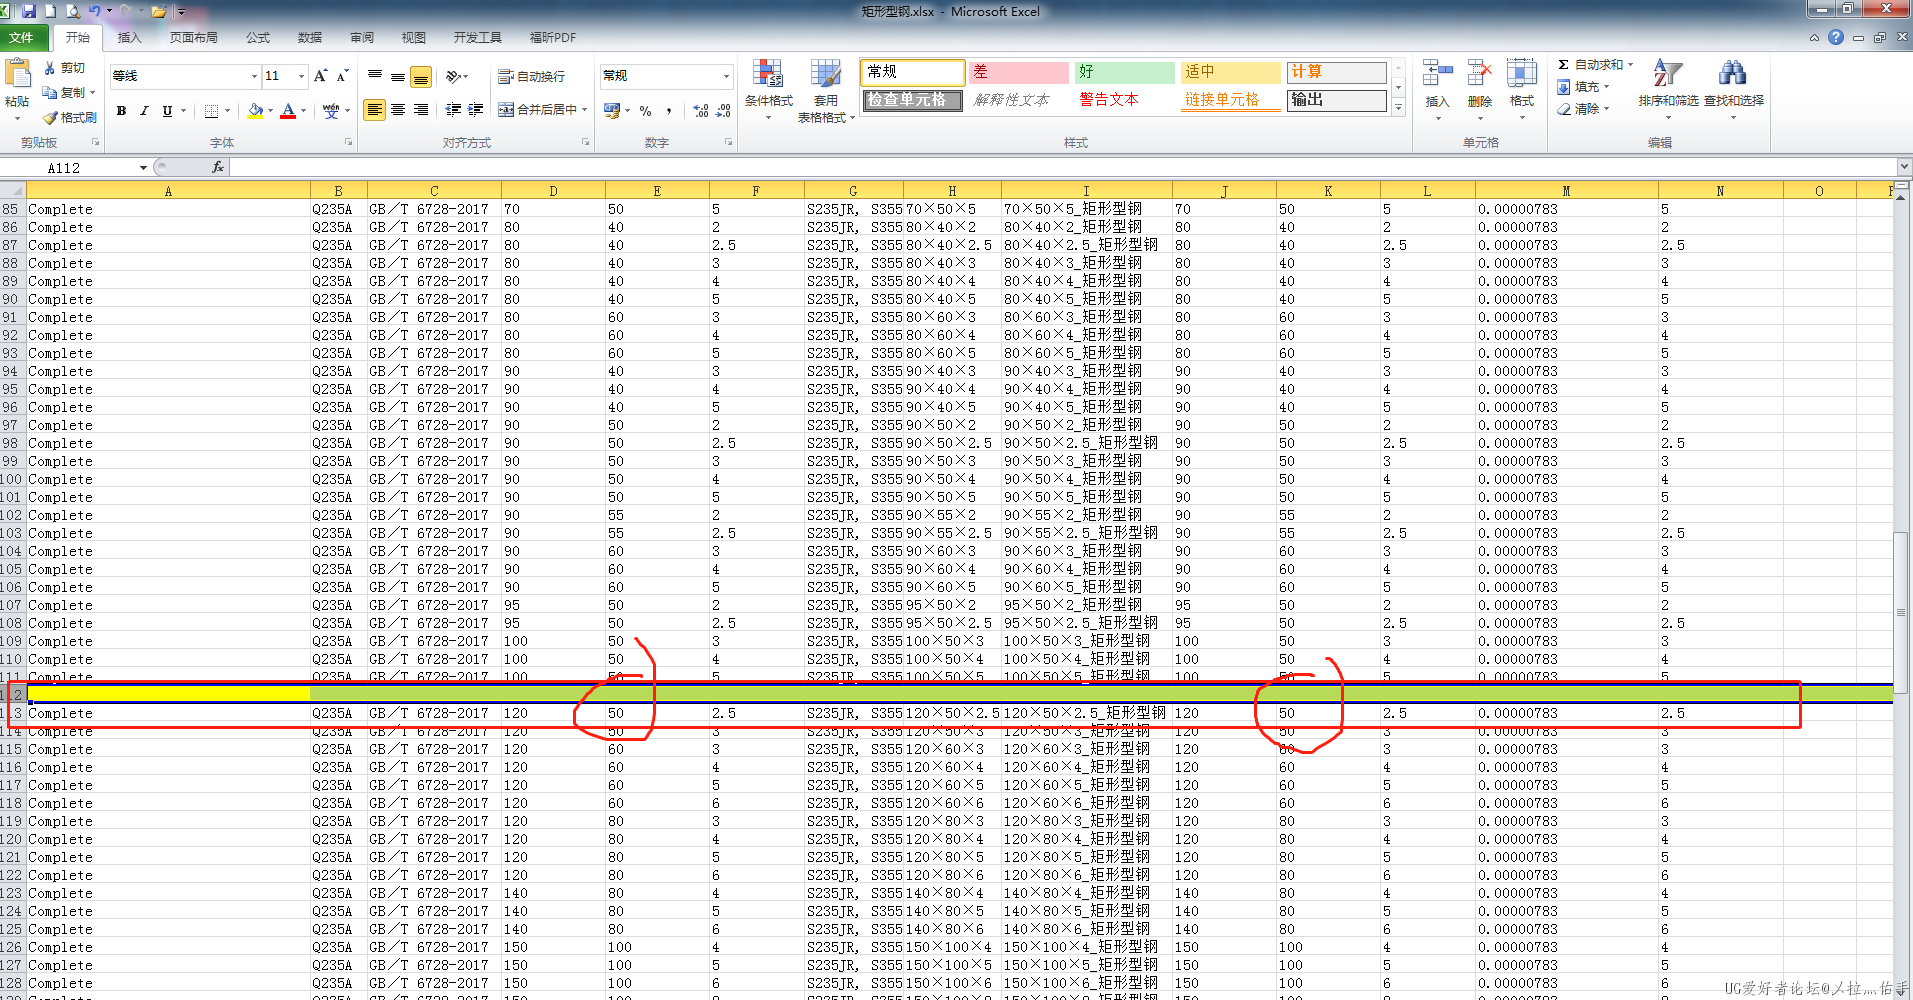Screen dimensions: 1913x1000
Task: Click the Increase Decimal icon
Action: (x=701, y=111)
